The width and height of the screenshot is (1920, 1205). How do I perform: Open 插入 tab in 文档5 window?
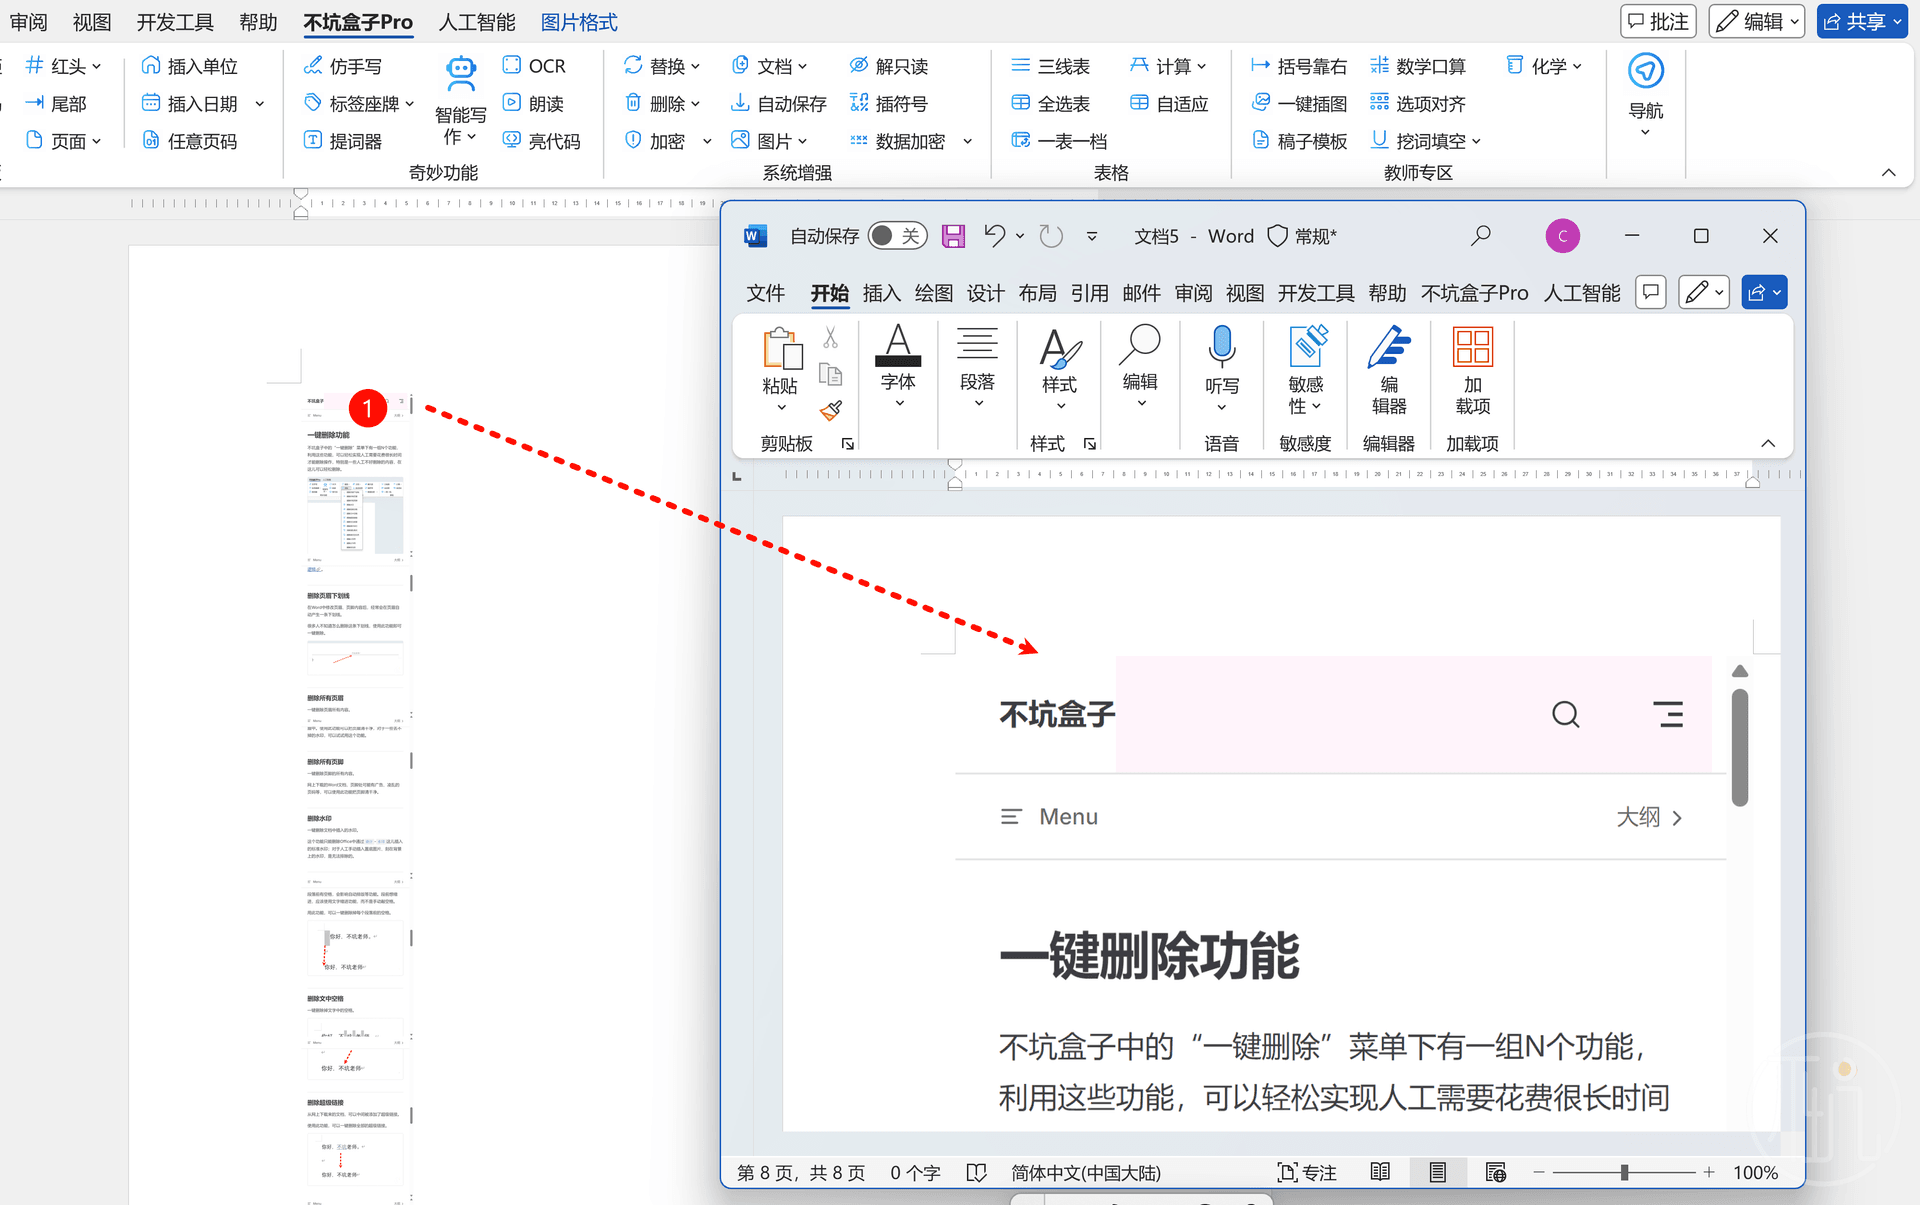[881, 293]
